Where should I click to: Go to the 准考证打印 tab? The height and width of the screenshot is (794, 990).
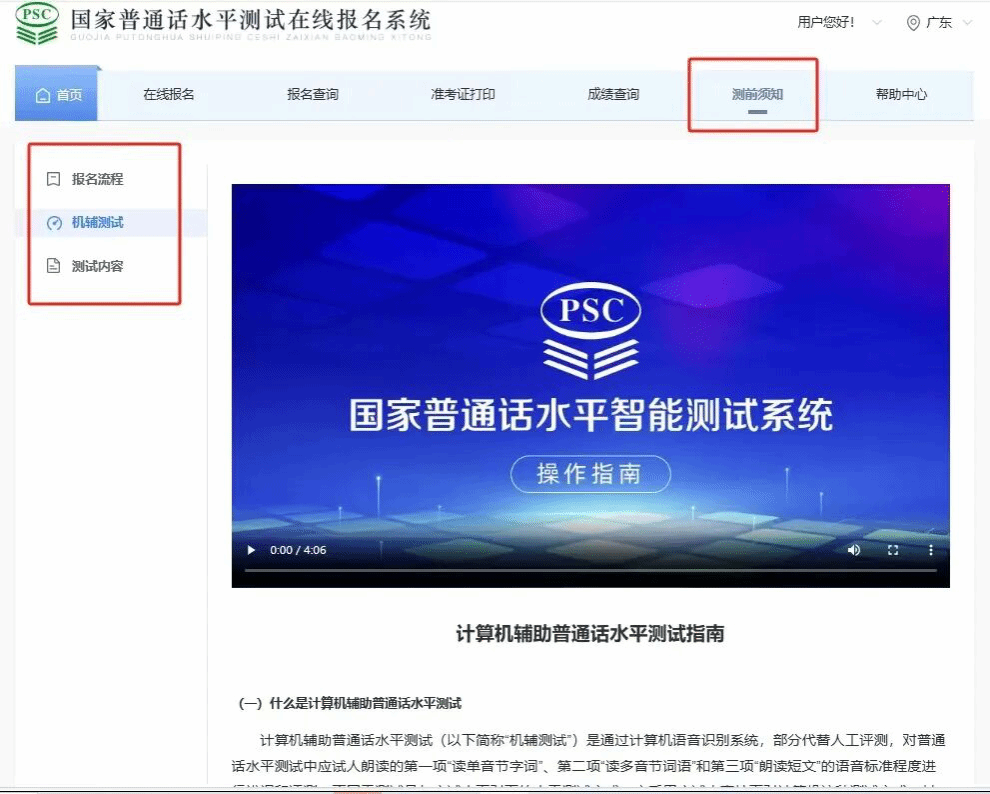coord(462,95)
